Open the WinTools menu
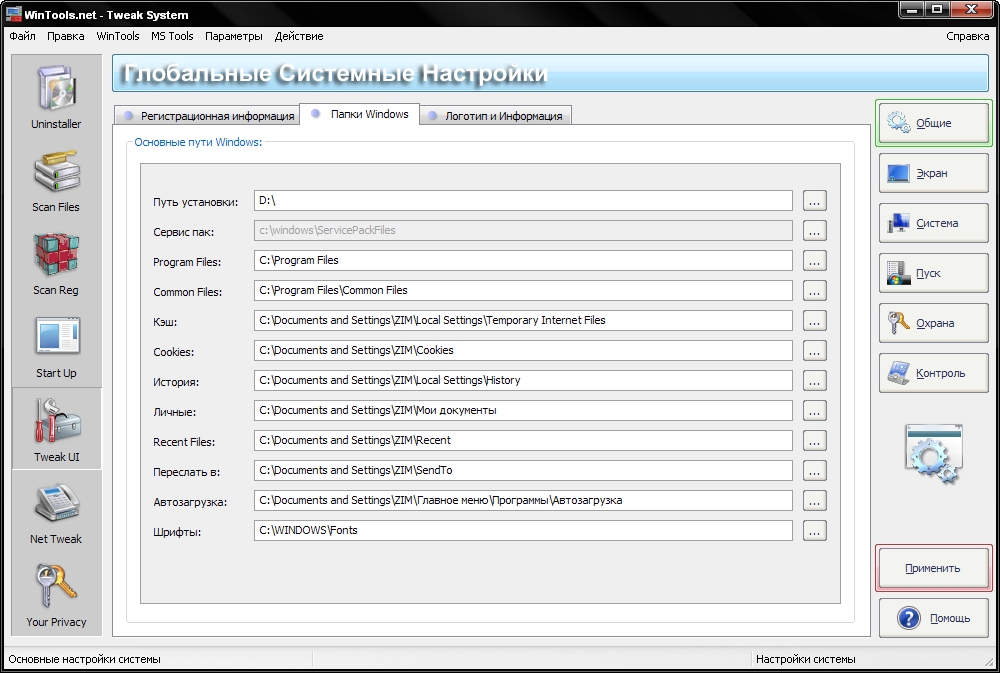 click(x=118, y=36)
